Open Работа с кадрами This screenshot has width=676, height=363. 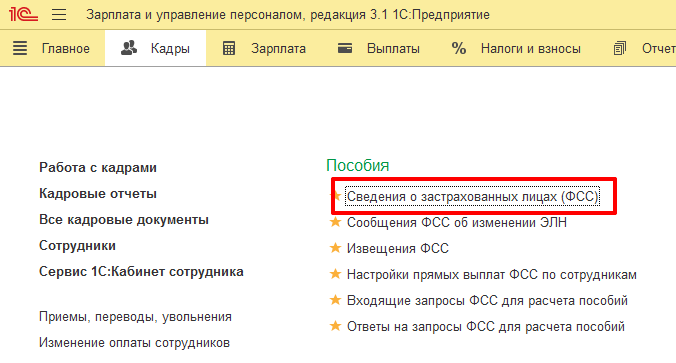[x=98, y=167]
